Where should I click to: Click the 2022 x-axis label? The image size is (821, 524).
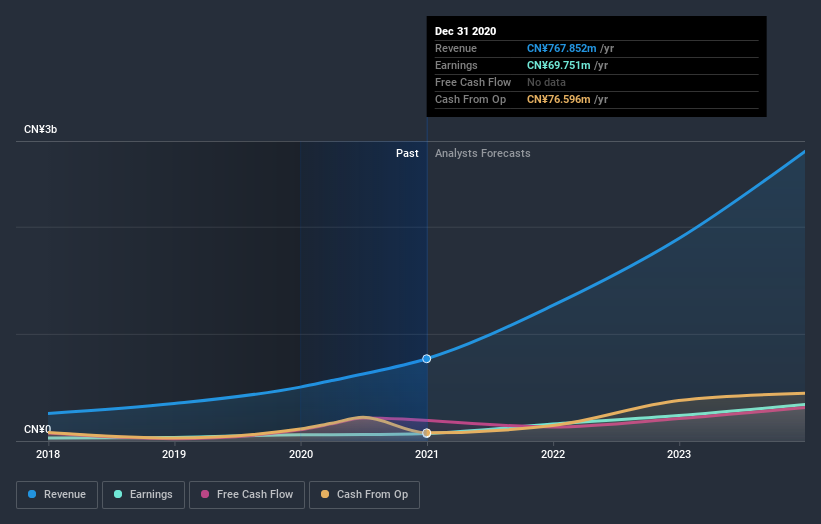pos(553,454)
